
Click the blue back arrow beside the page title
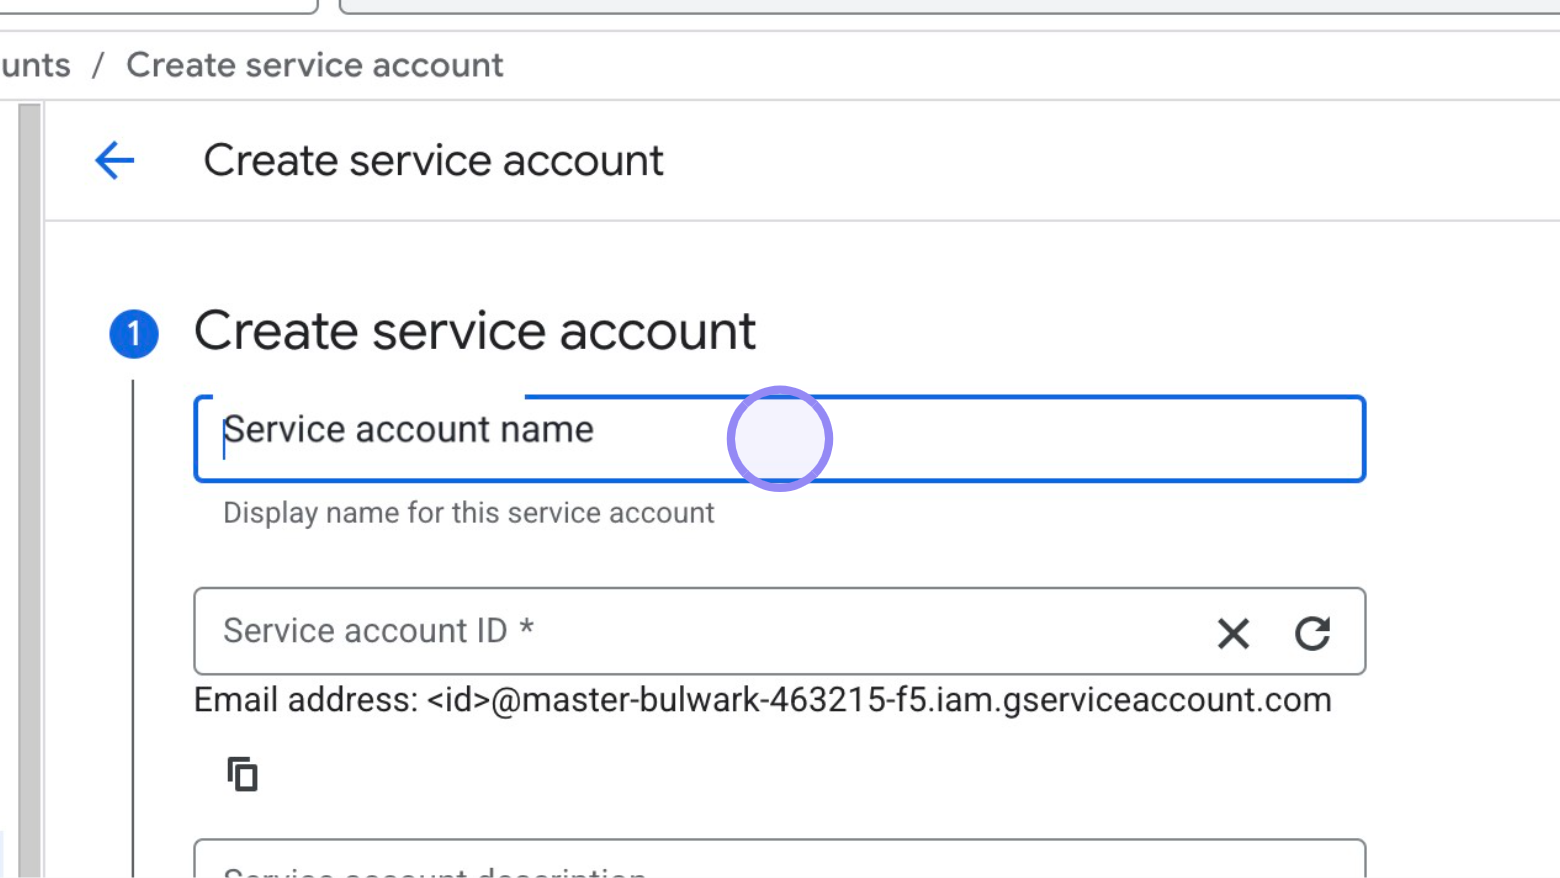pyautogui.click(x=113, y=159)
